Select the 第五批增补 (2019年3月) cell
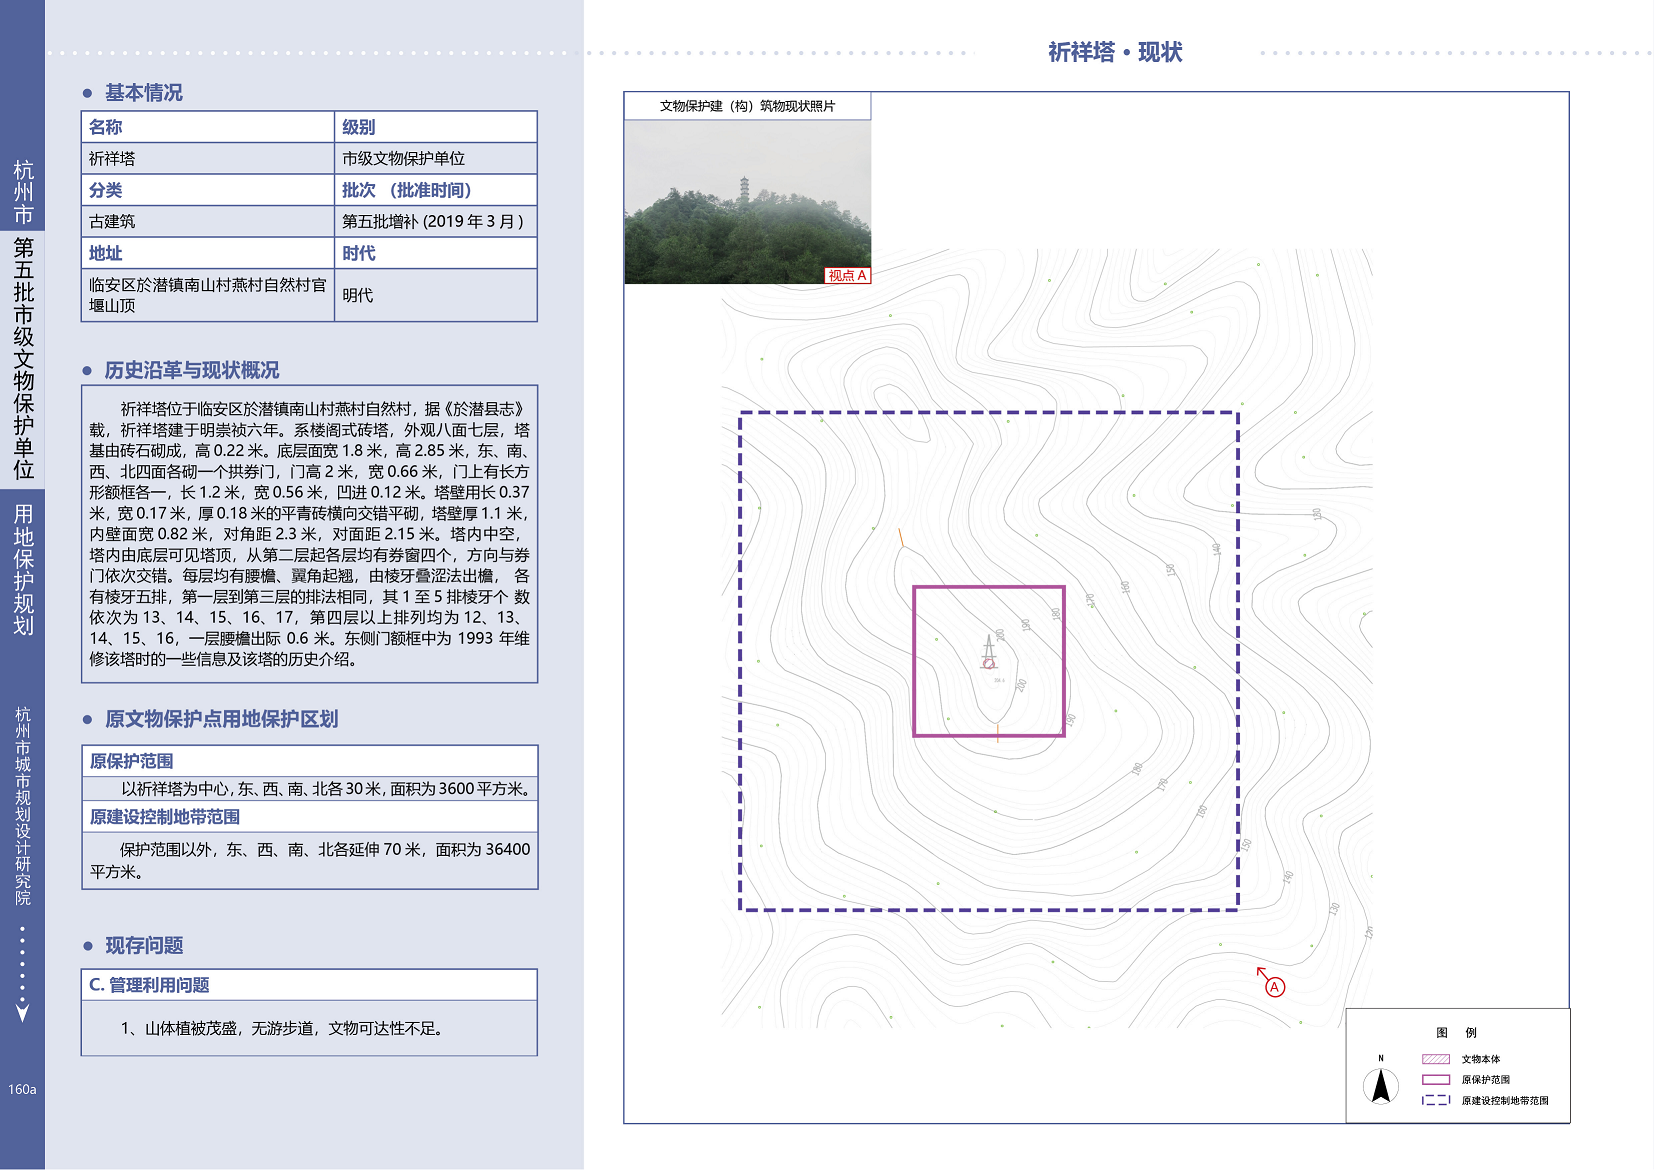 point(435,221)
